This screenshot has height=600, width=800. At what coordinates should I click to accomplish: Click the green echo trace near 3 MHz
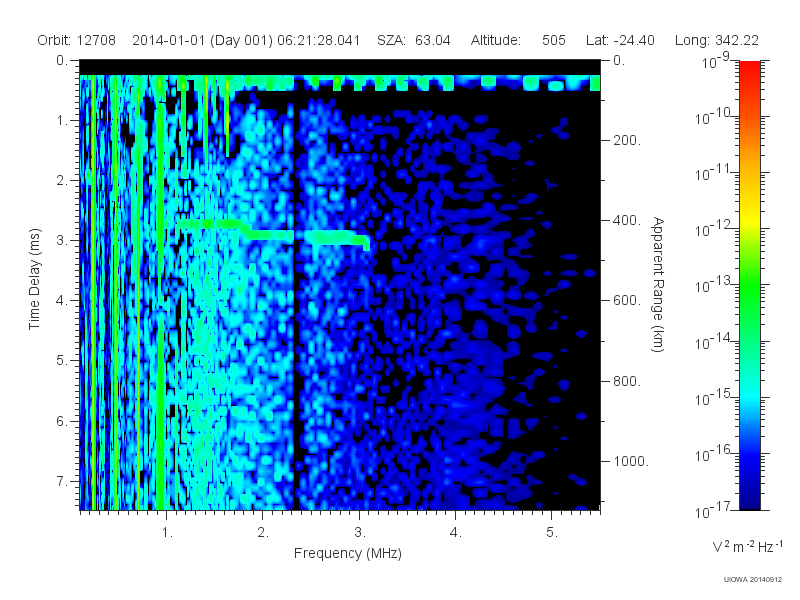point(337,238)
